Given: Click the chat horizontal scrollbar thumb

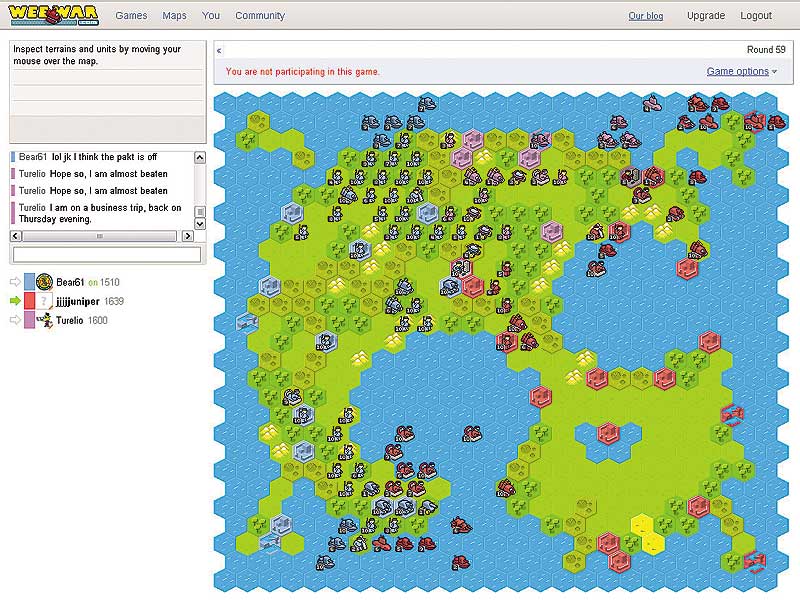Looking at the screenshot, I should [x=99, y=236].
